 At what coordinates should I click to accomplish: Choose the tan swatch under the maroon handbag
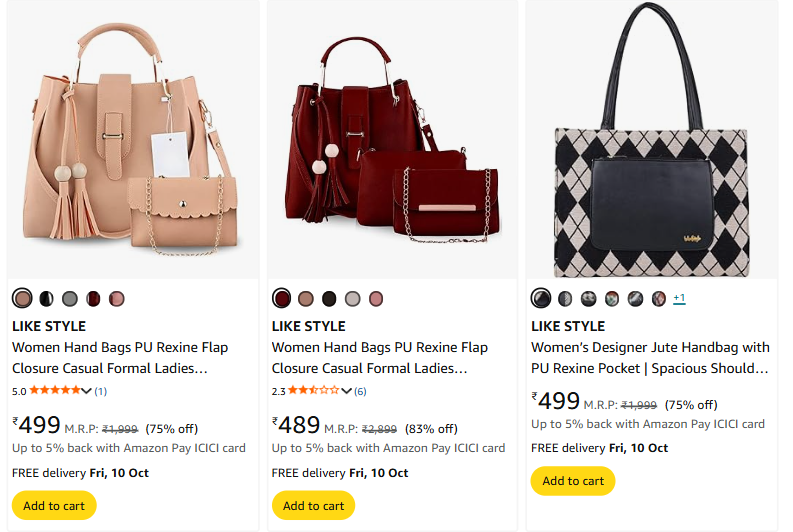tap(305, 299)
